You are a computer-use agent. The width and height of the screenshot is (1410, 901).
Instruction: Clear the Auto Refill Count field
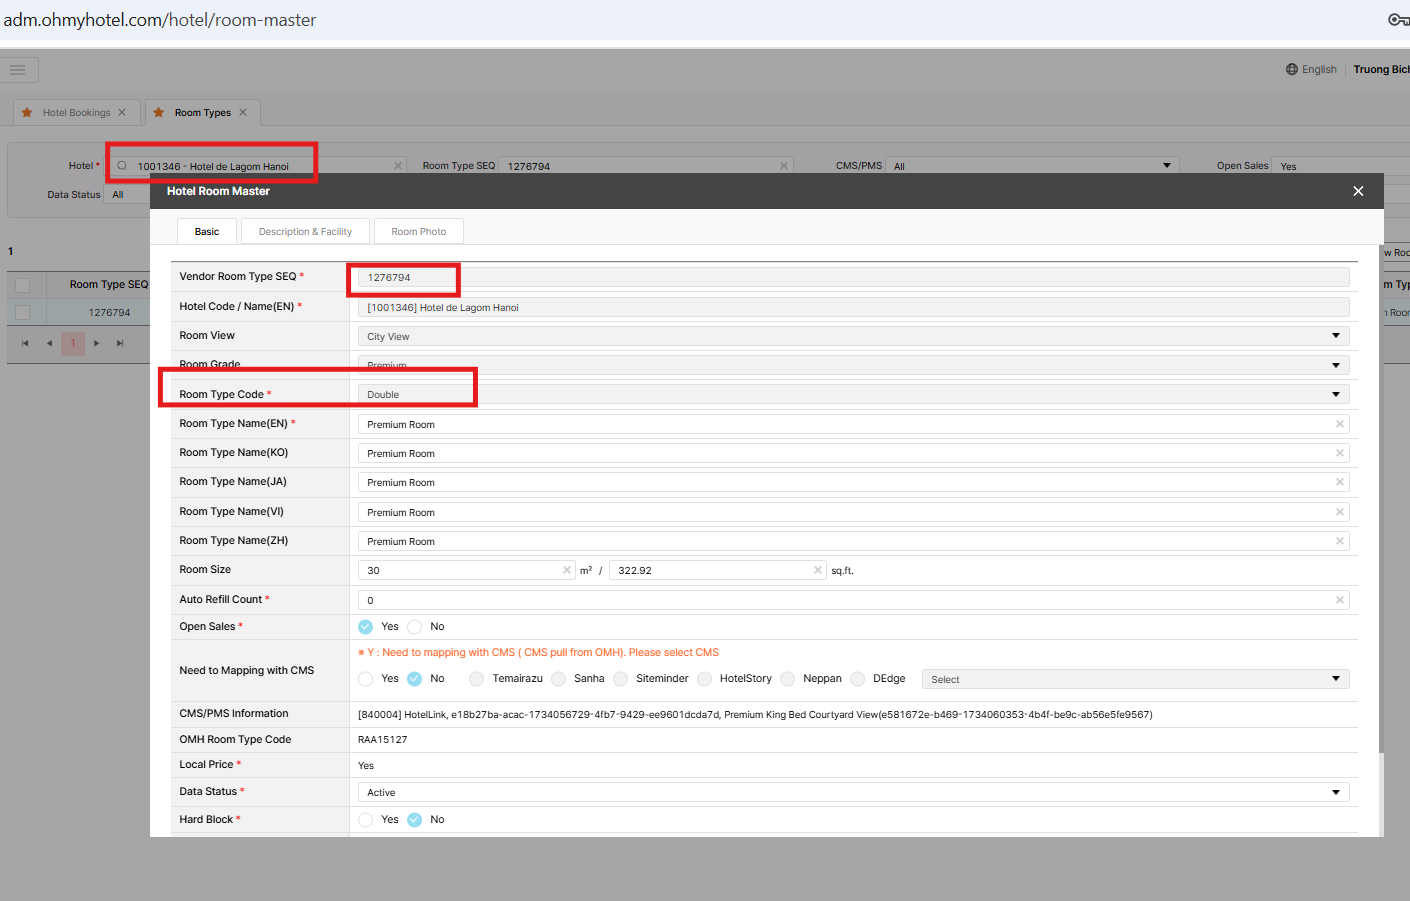tap(1339, 600)
